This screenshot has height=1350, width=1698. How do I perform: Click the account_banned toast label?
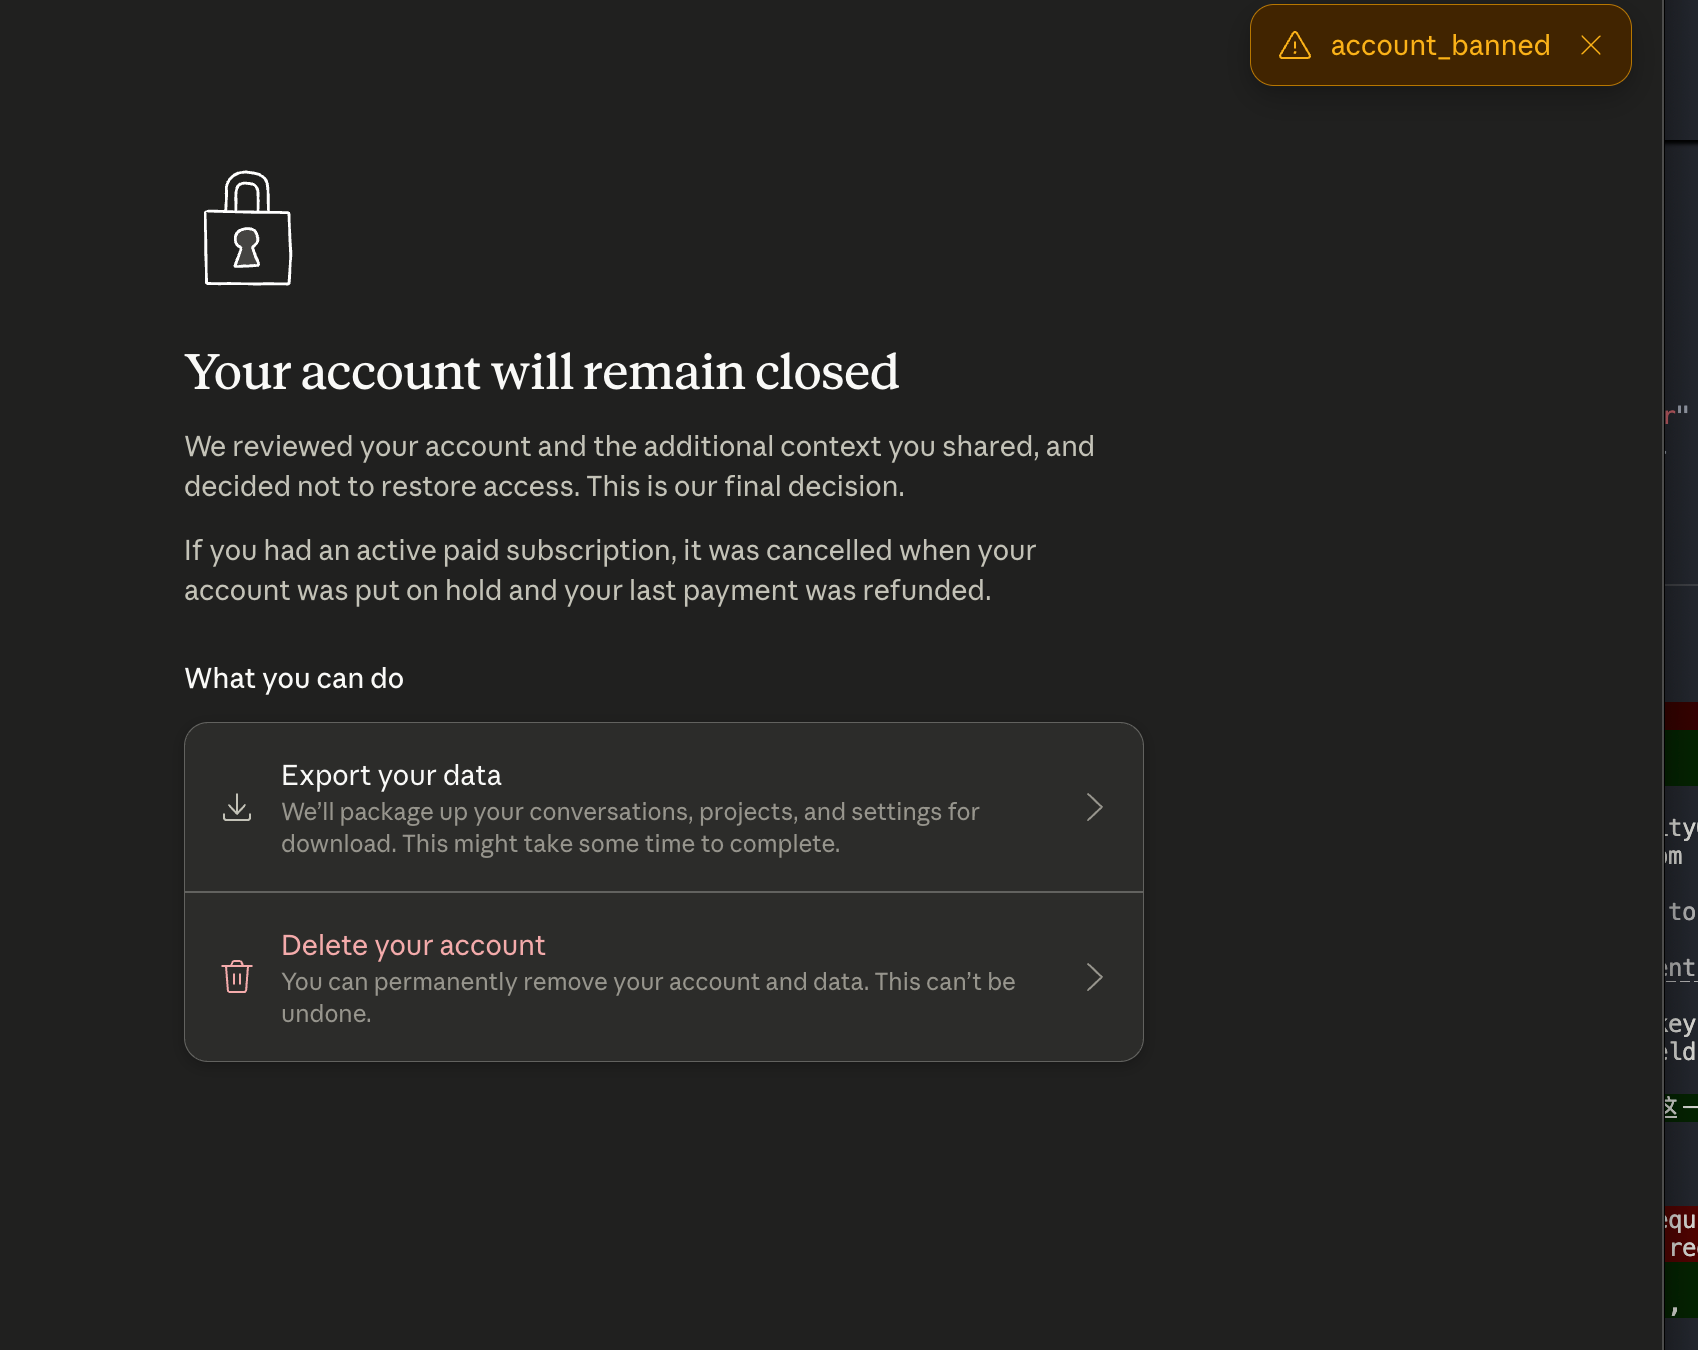(x=1440, y=45)
